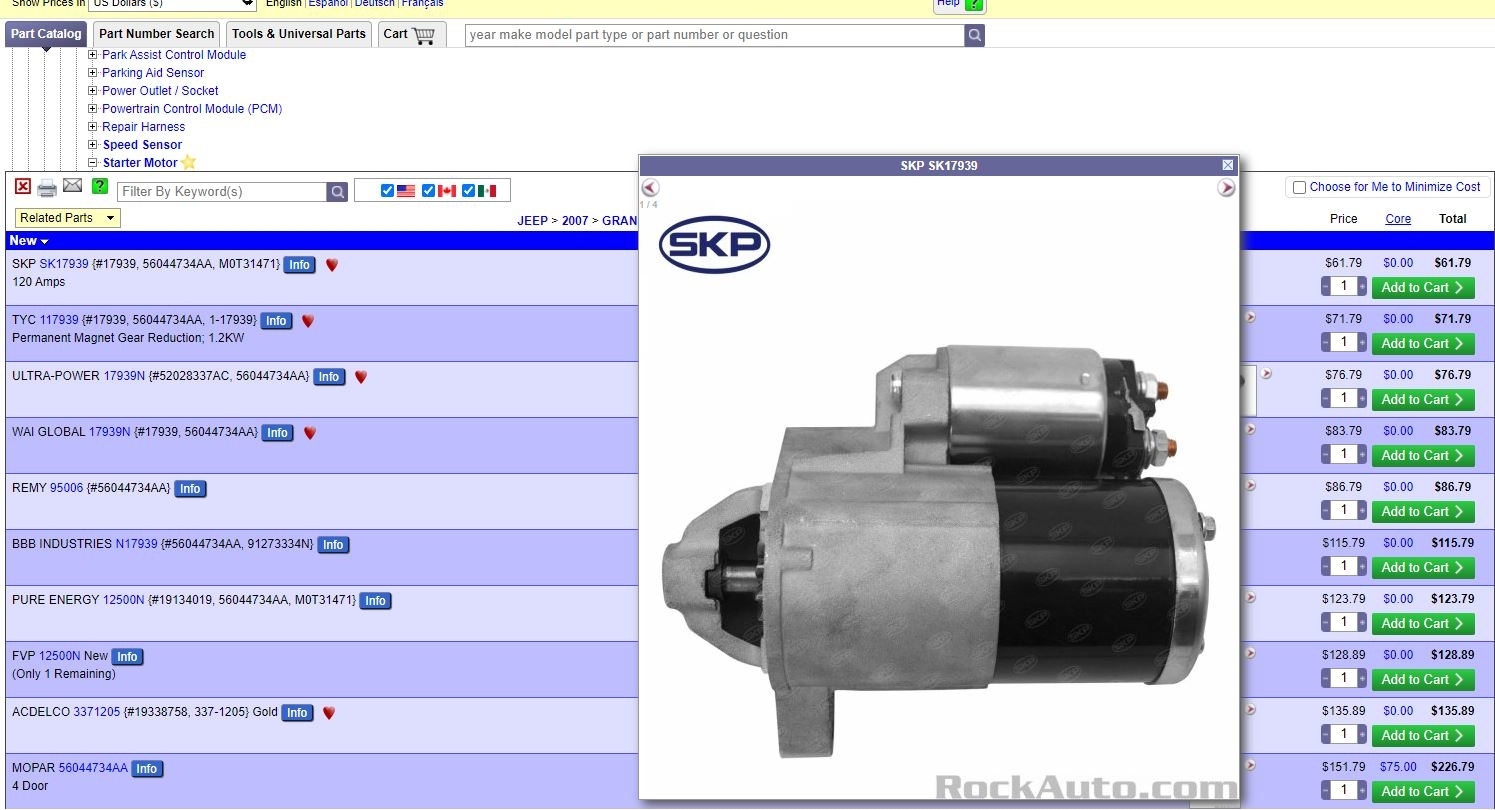Click the heart icon next to SKP SK17939
This screenshot has width=1495, height=810.
tap(332, 265)
